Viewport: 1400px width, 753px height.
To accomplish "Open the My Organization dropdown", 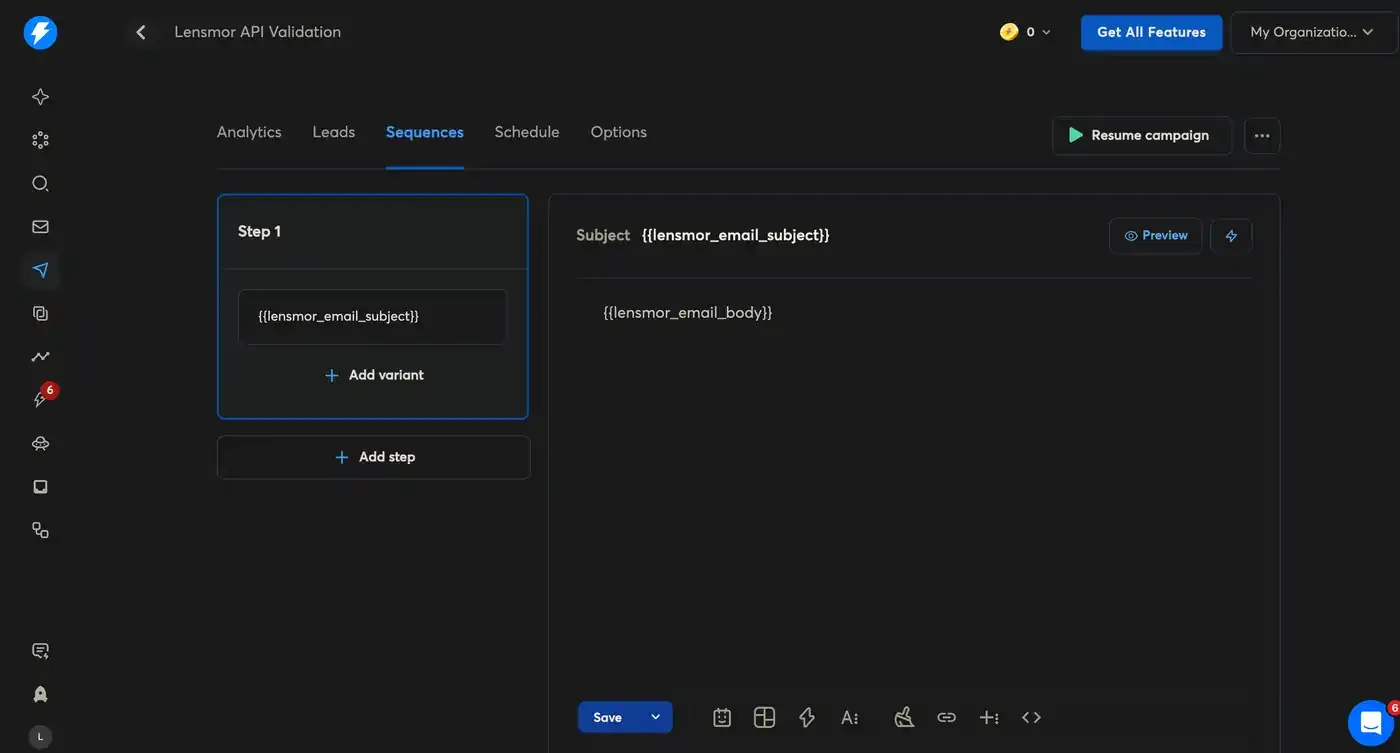I will pos(1314,32).
